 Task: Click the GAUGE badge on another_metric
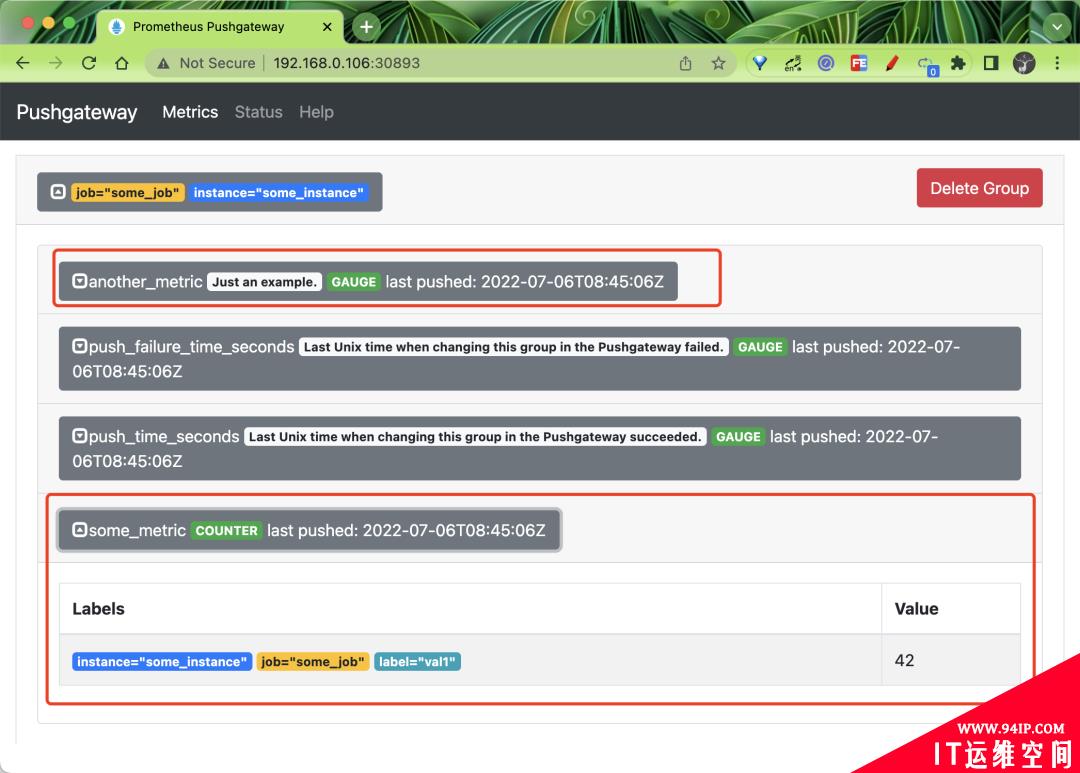pos(353,282)
